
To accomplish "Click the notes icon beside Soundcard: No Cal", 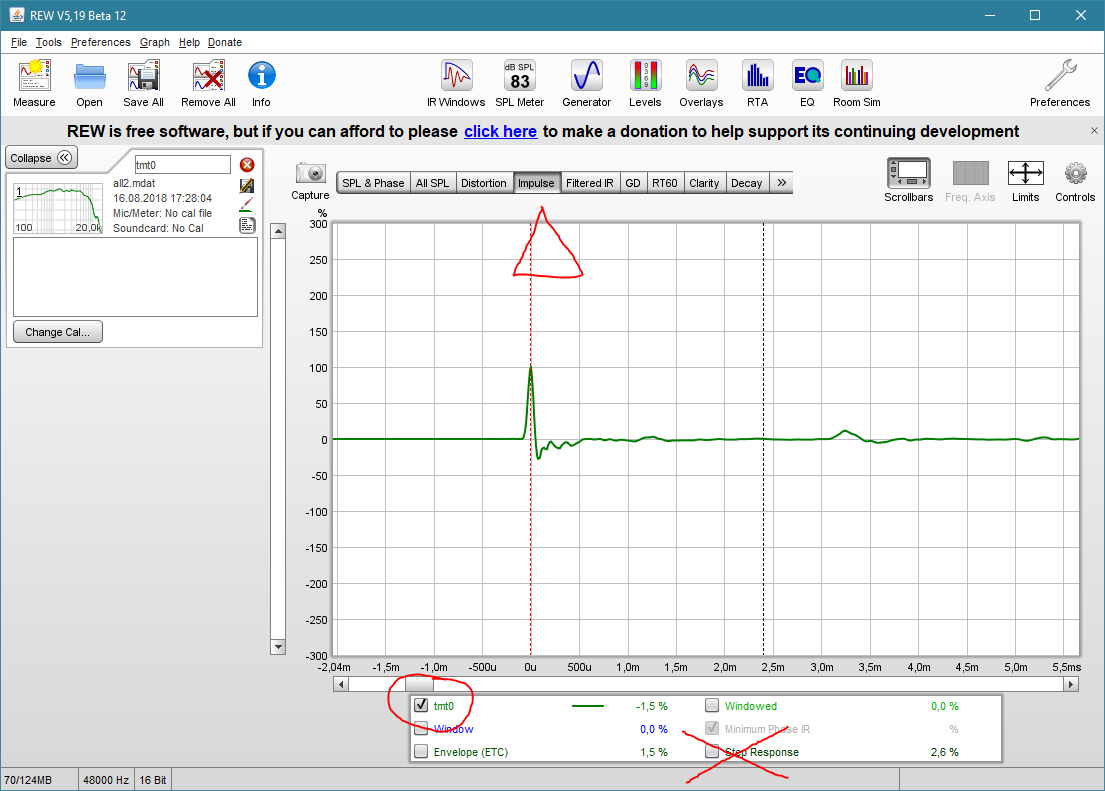I will click(247, 226).
